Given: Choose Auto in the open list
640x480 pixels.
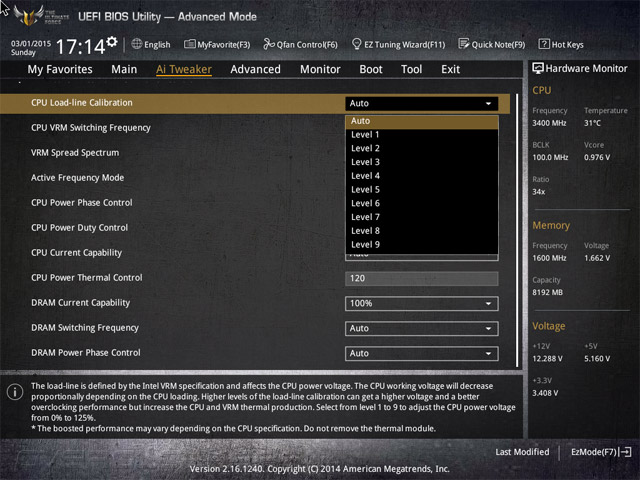Looking at the screenshot, I should (422, 121).
